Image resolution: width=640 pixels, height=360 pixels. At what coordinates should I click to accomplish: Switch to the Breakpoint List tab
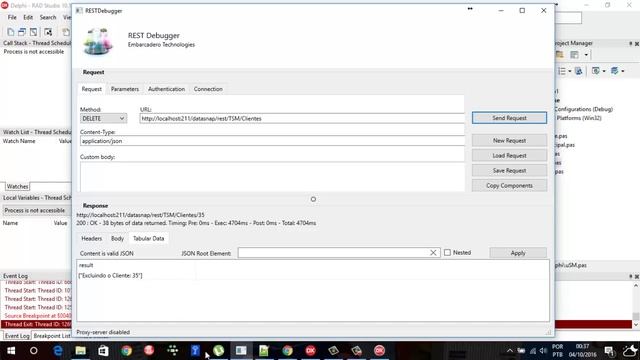coord(52,336)
